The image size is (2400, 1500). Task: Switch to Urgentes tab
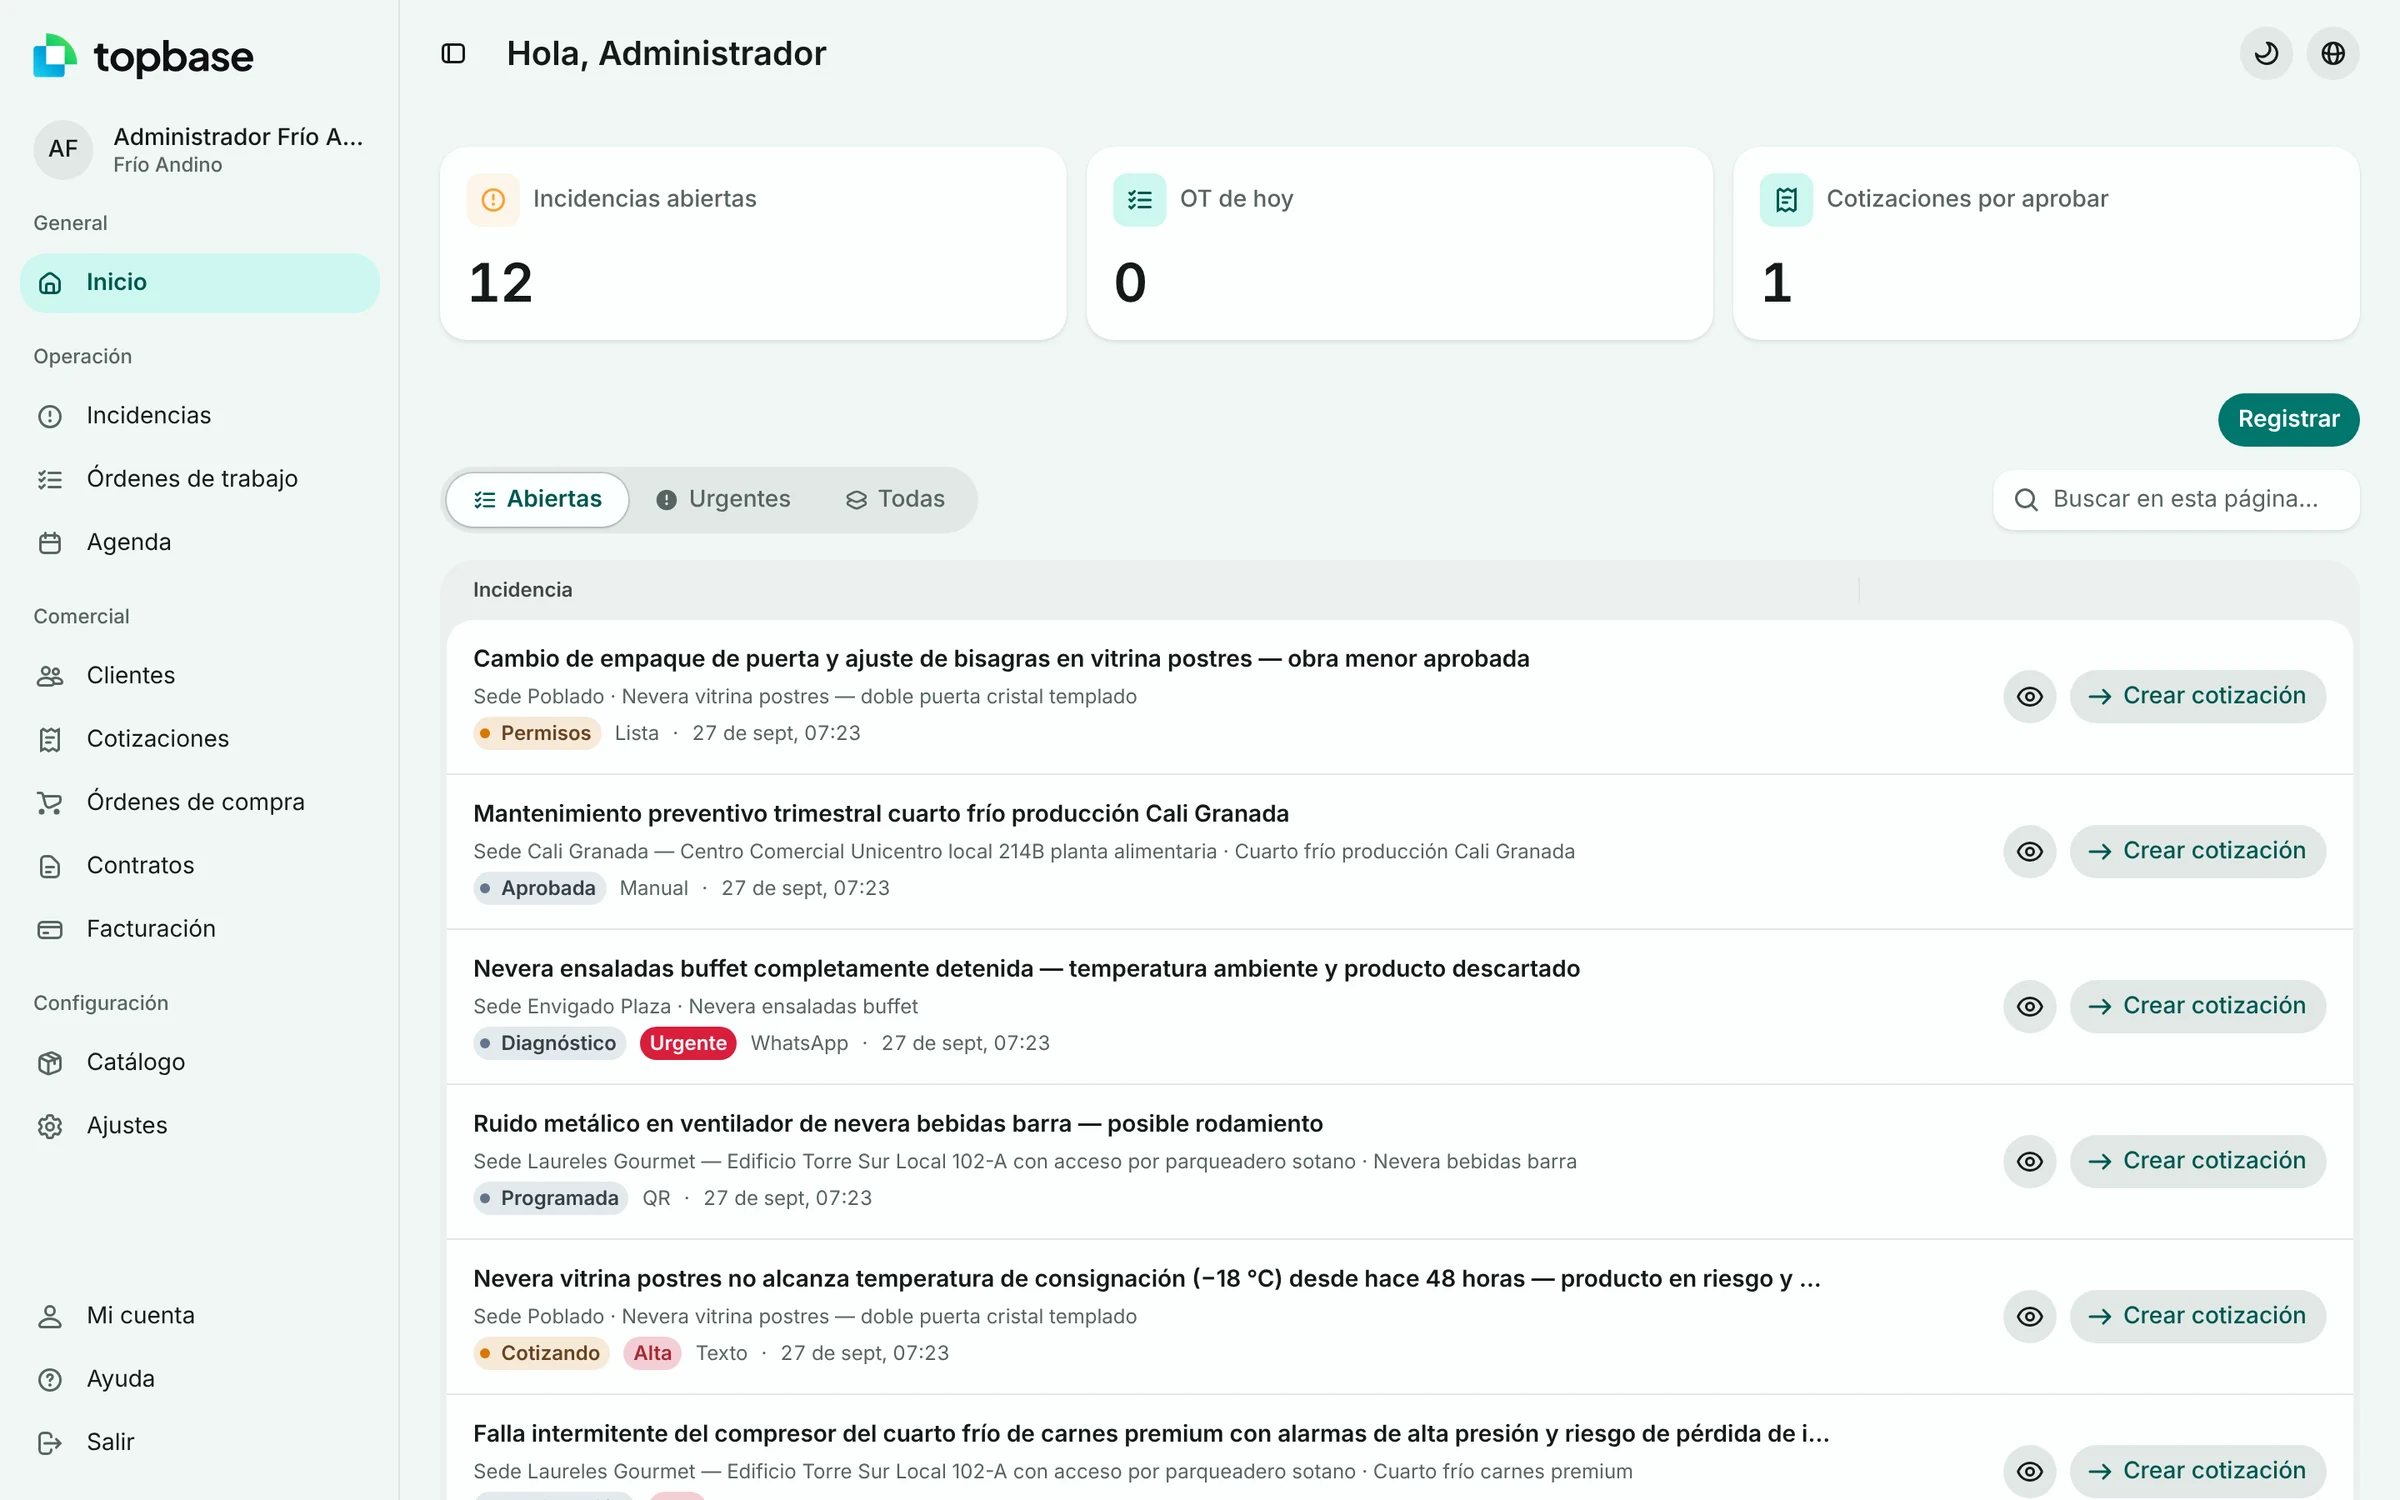[x=723, y=499]
